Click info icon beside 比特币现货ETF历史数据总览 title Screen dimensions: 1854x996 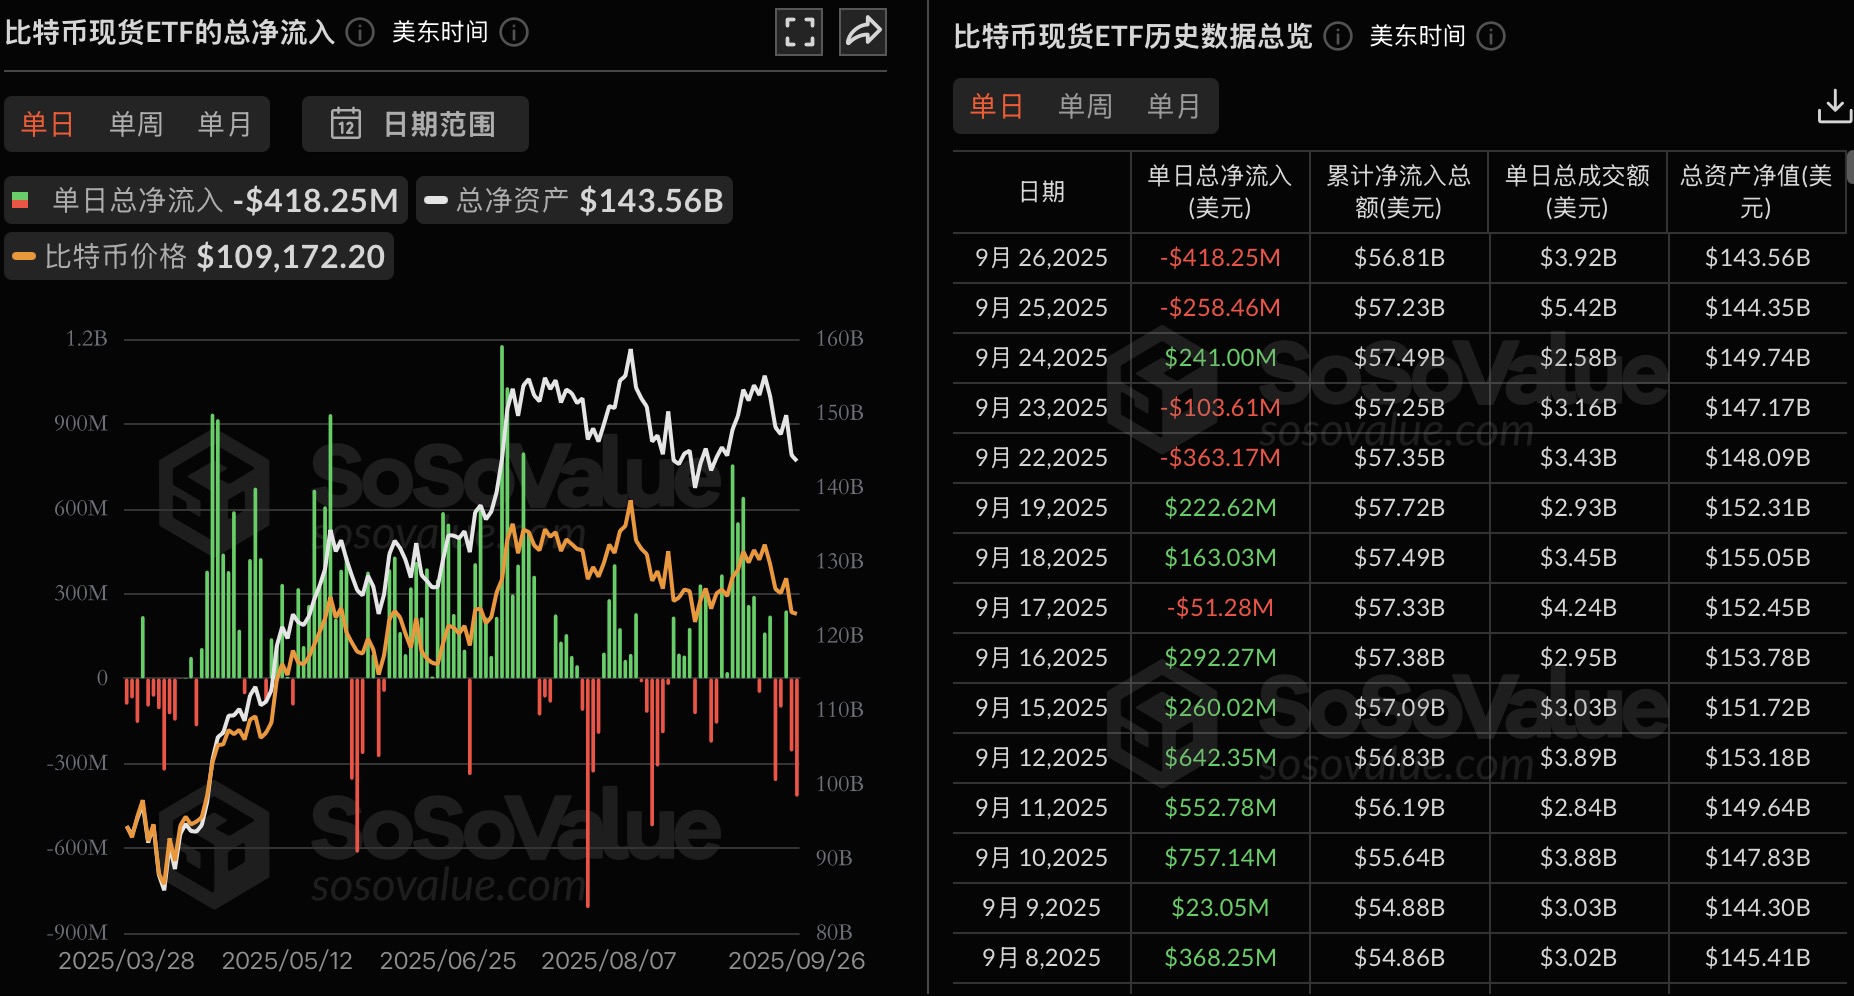point(1338,37)
